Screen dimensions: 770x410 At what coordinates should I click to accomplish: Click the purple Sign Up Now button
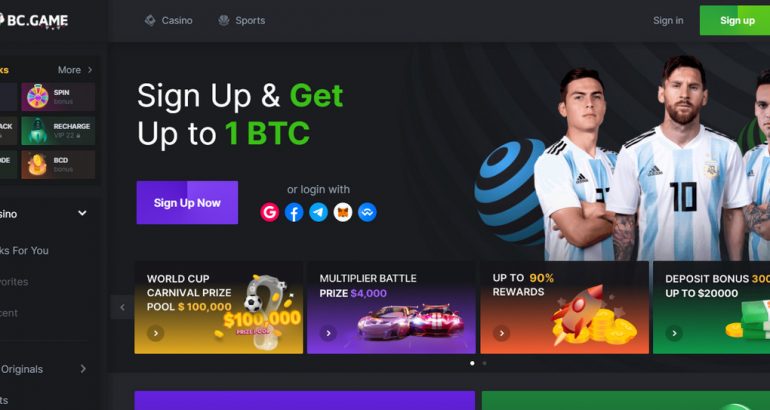(187, 202)
